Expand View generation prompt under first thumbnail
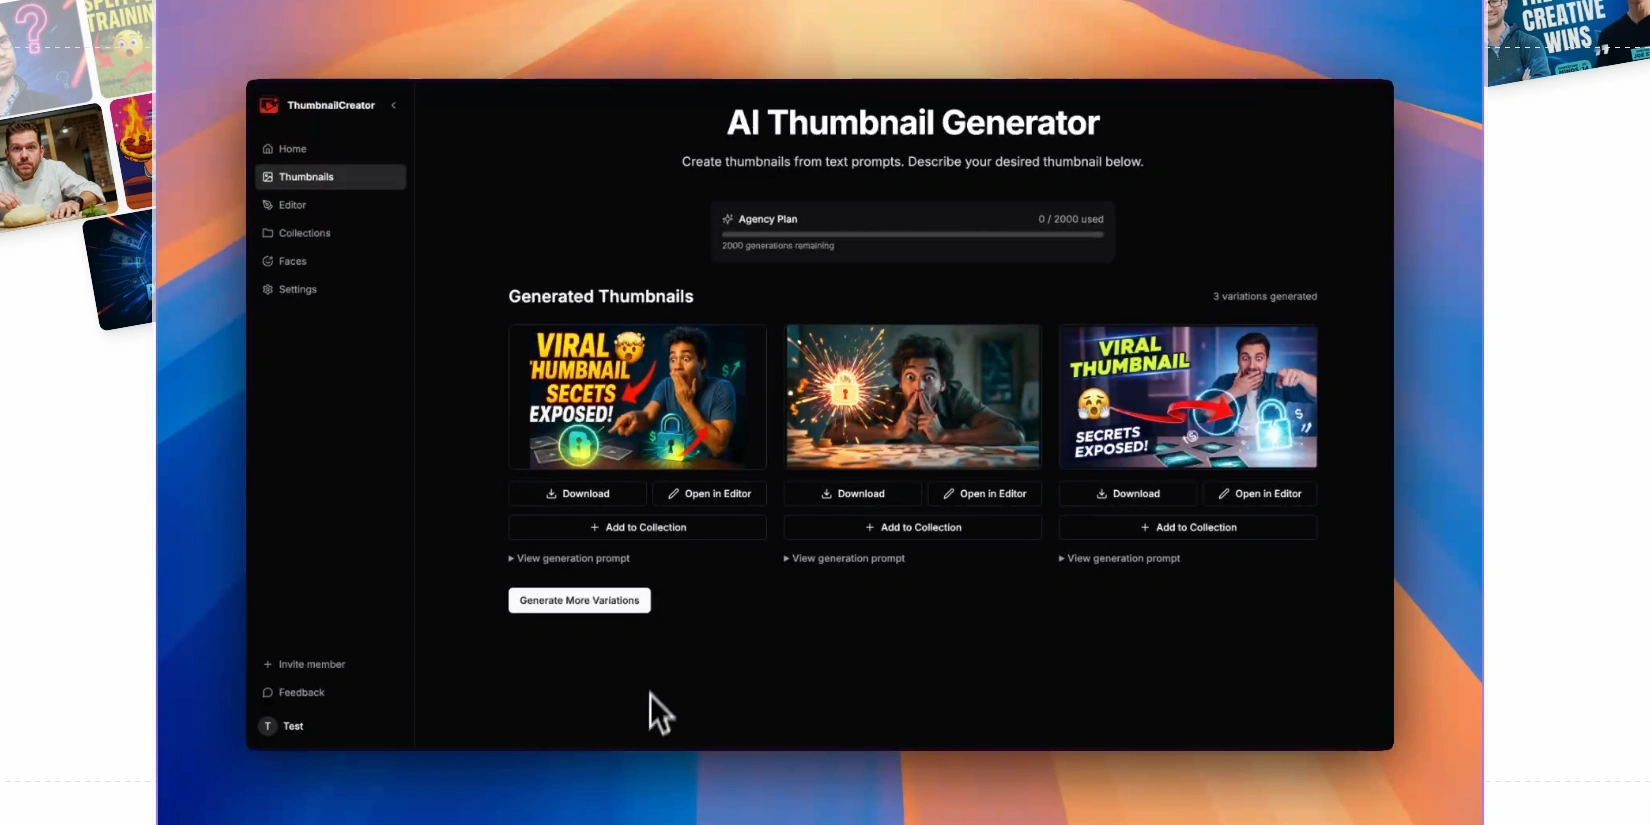This screenshot has height=825, width=1650. (x=572, y=558)
